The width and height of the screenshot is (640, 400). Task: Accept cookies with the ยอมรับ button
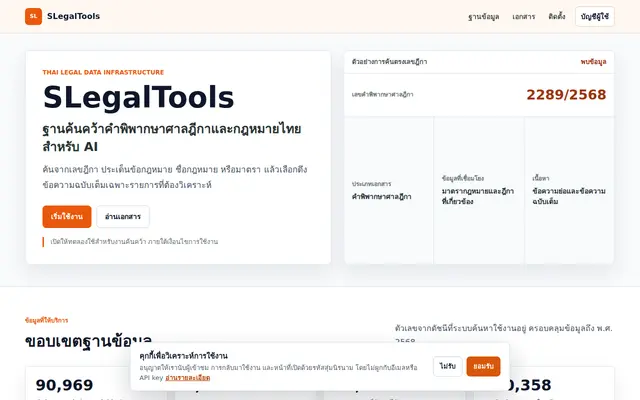coord(483,366)
